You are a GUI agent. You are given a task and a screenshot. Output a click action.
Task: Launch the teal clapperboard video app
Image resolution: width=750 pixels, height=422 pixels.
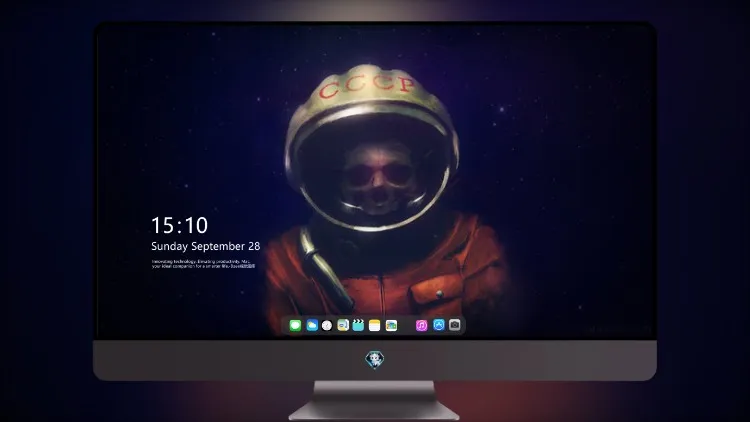tap(358, 325)
